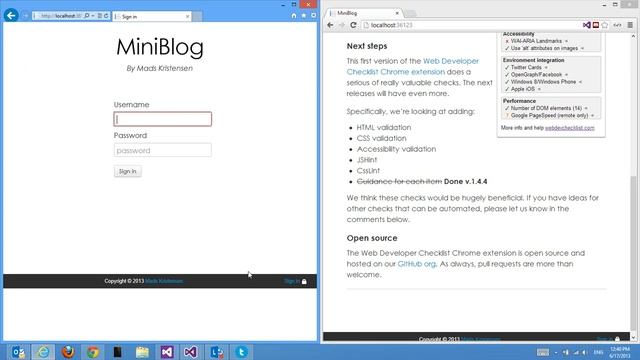The height and width of the screenshot is (360, 640).
Task: Select the Sign in tab
Action: point(152,16)
